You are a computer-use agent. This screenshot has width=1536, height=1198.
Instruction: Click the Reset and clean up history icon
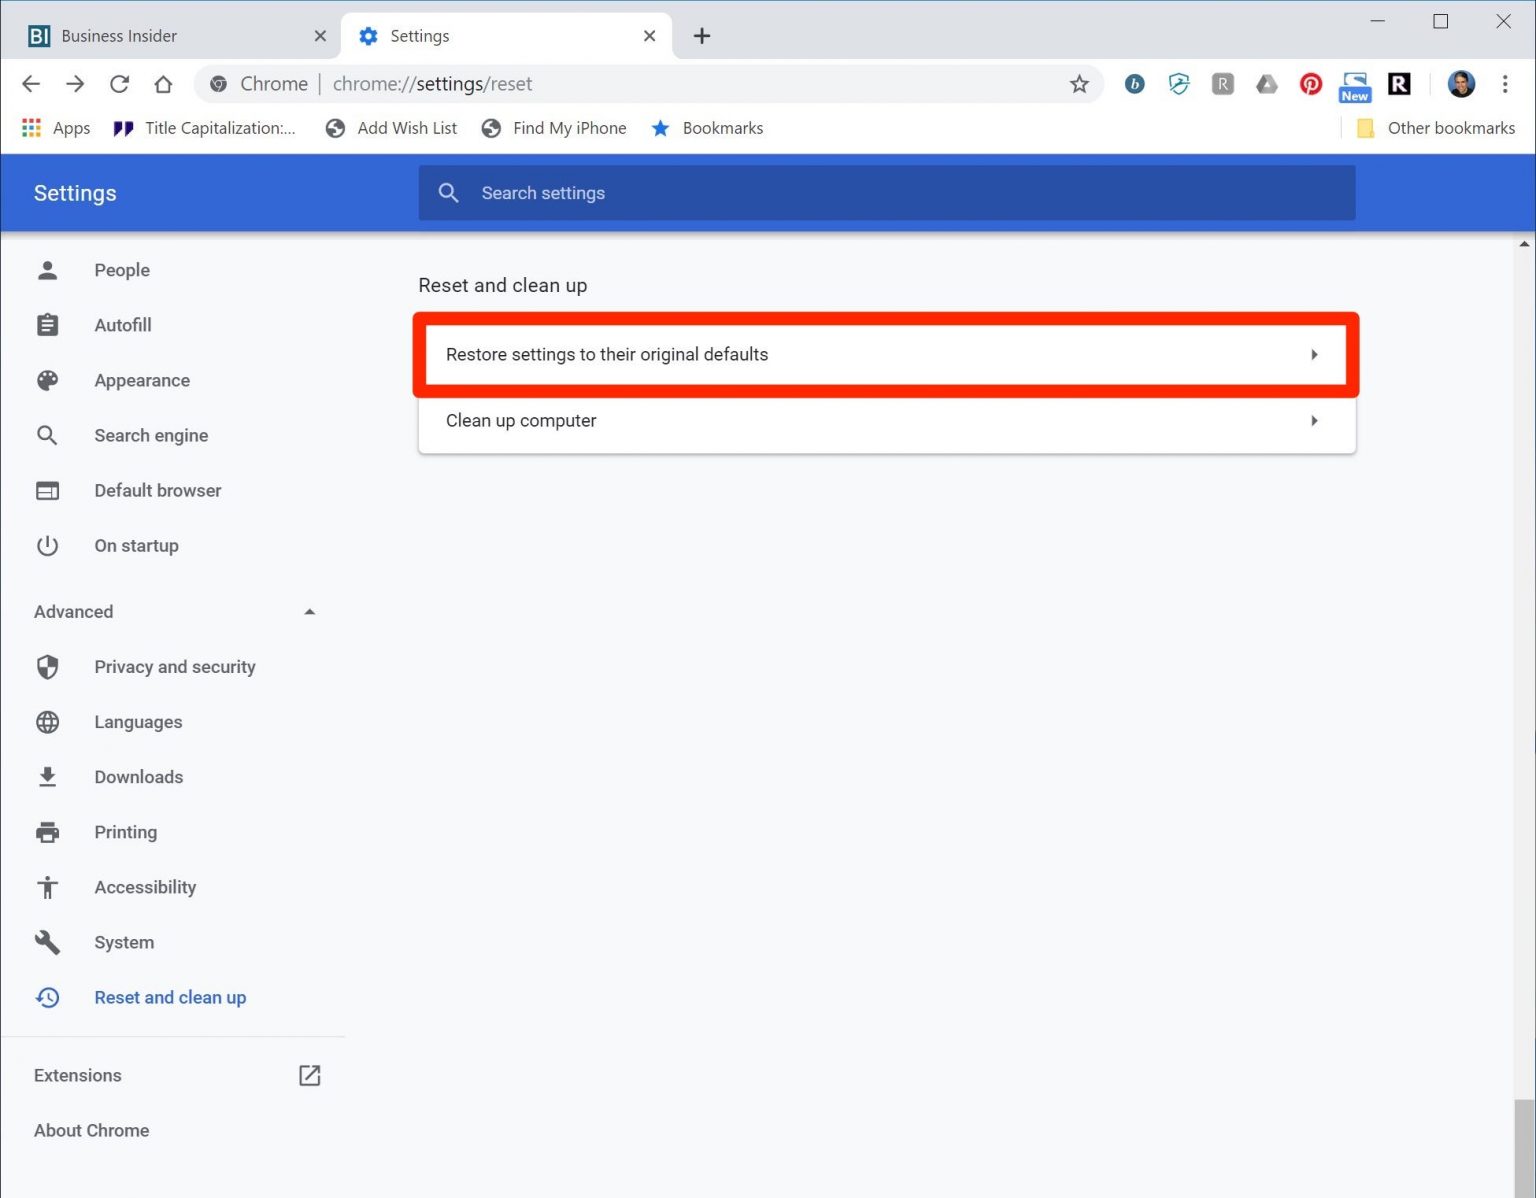(47, 997)
